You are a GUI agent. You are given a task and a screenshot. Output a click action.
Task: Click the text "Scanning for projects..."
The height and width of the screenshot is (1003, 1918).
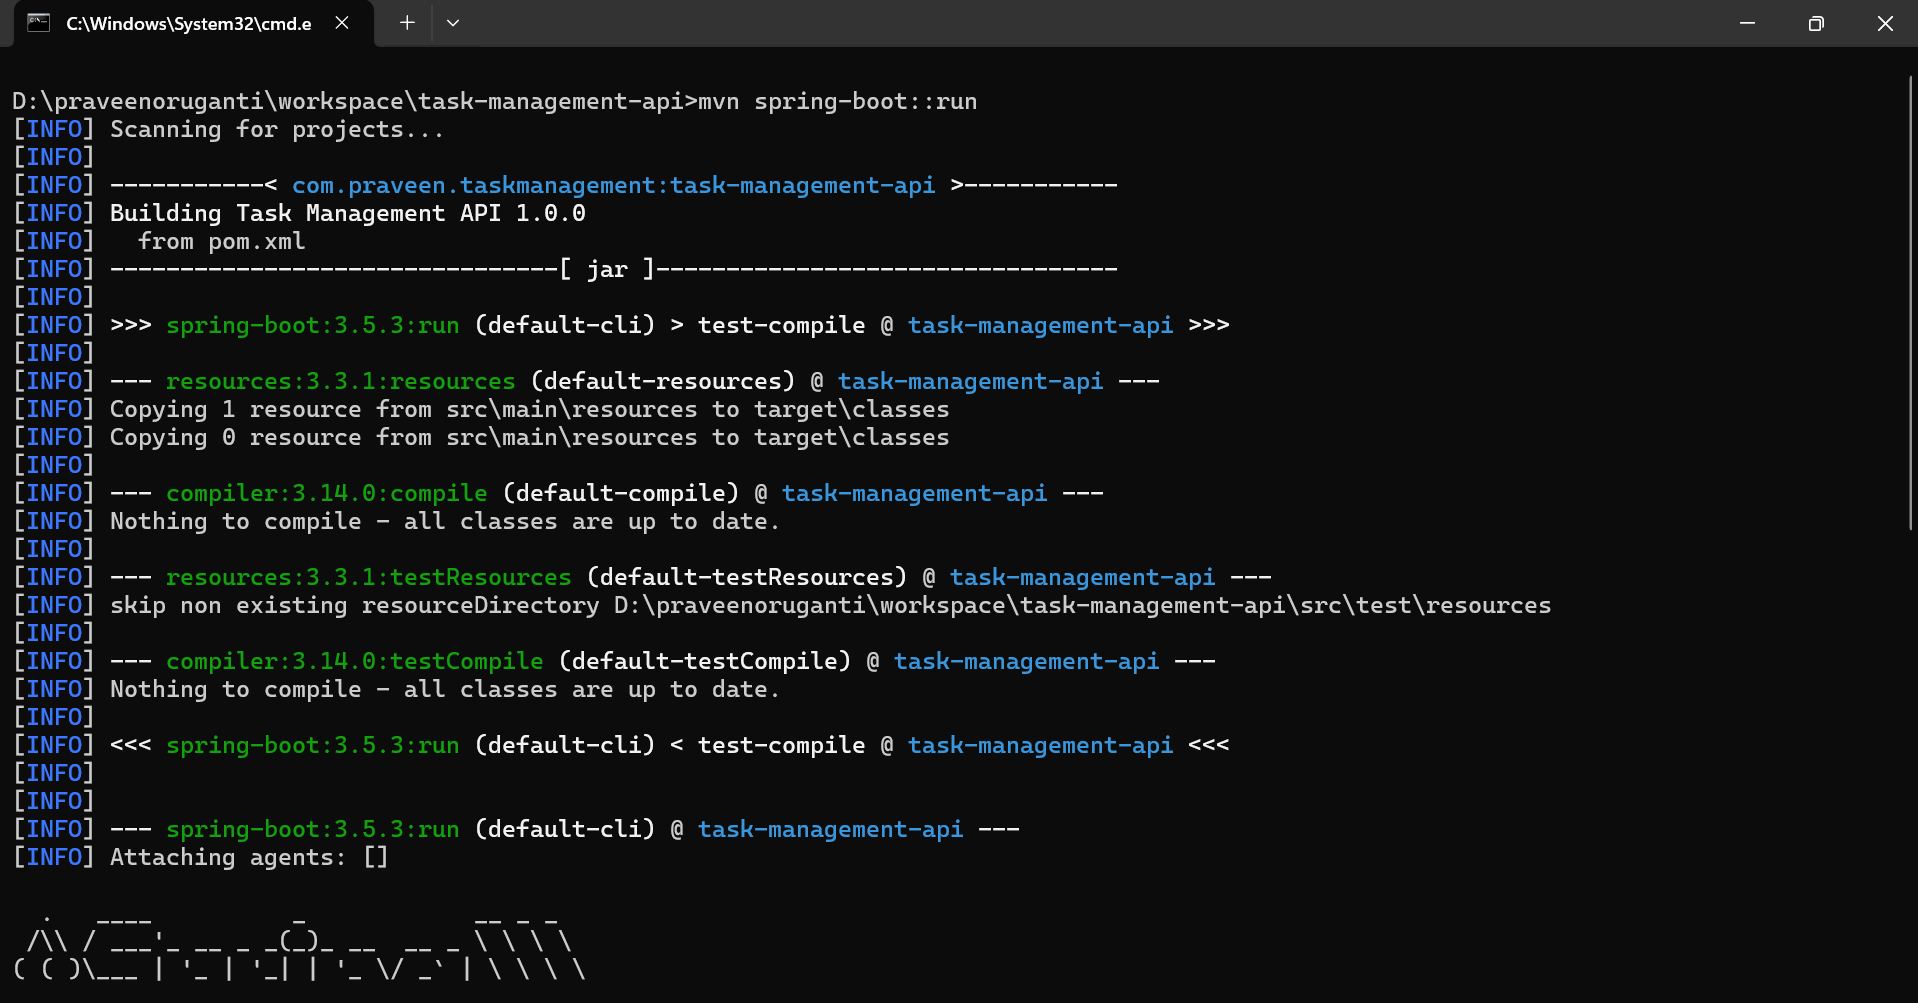(277, 129)
